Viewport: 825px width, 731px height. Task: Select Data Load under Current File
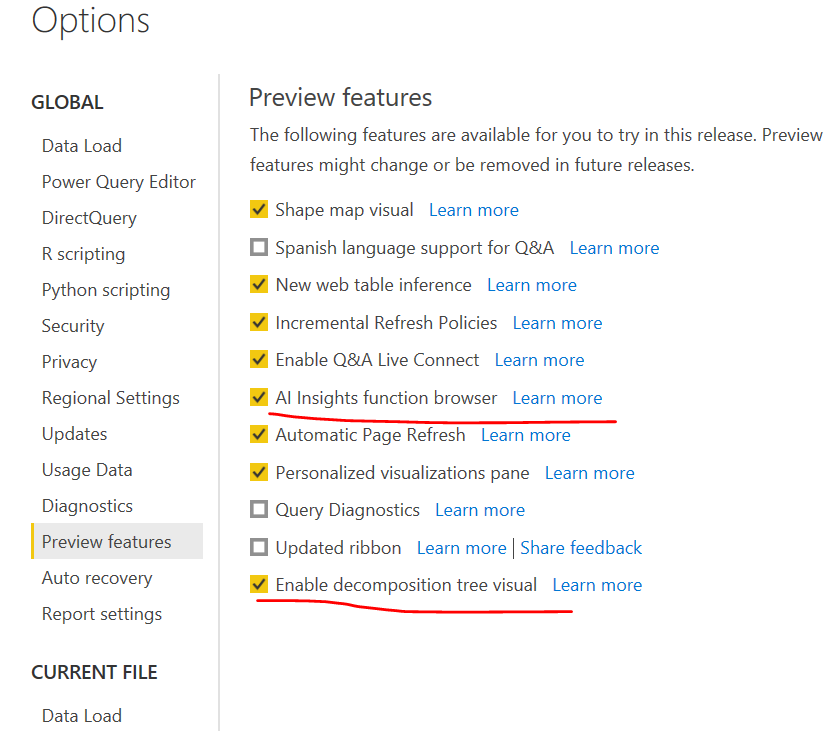(x=81, y=716)
